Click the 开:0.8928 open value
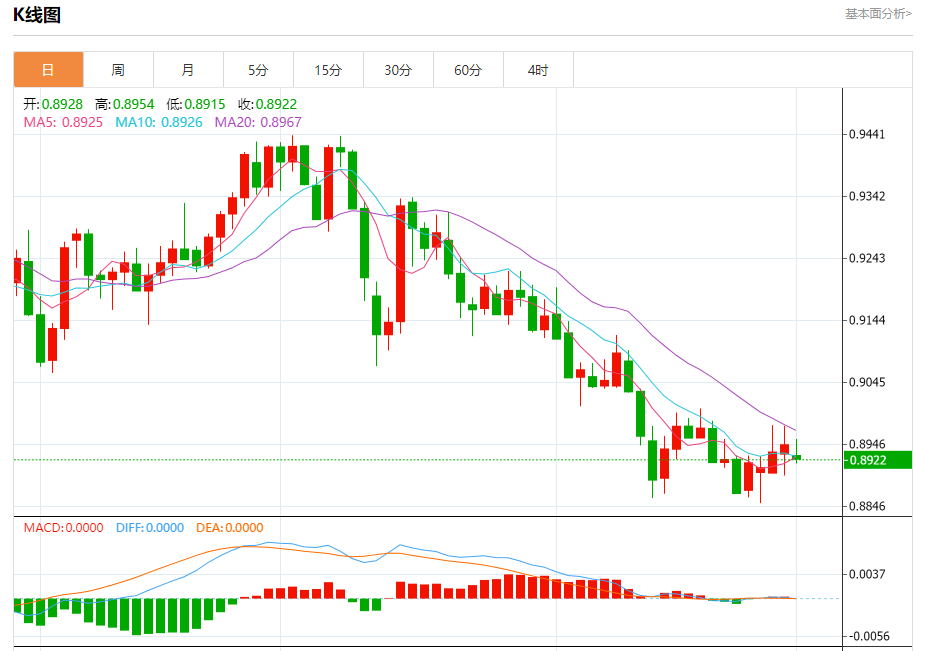This screenshot has height=651, width=936. pyautogui.click(x=53, y=104)
